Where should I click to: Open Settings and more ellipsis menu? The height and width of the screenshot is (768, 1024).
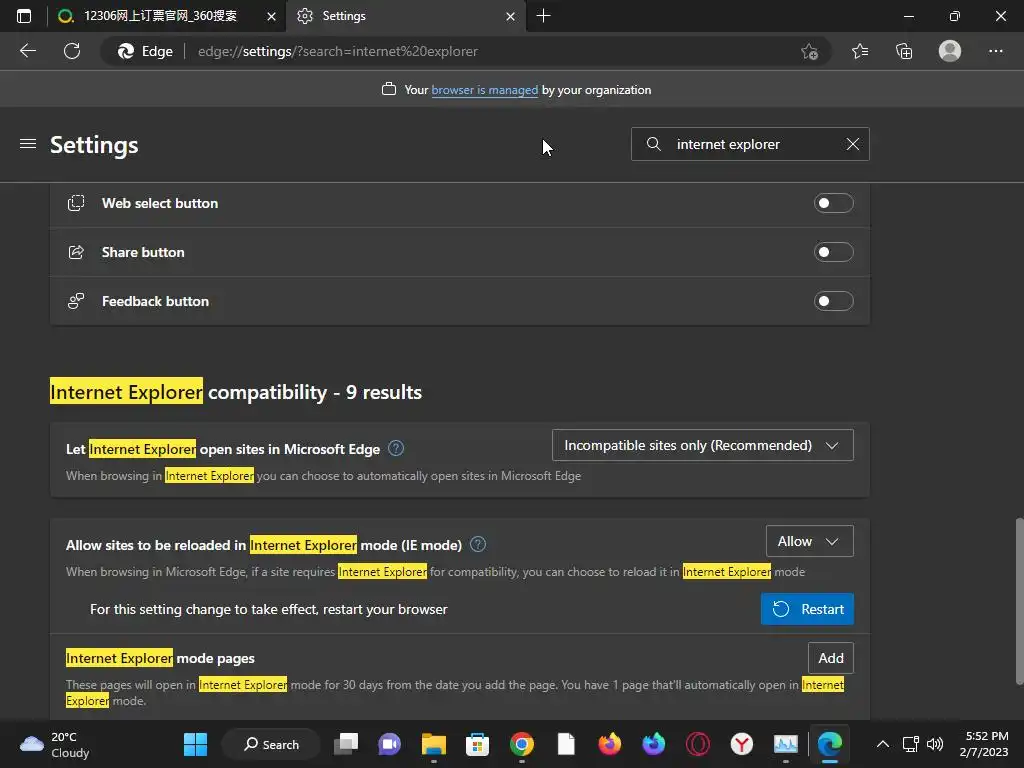995,51
